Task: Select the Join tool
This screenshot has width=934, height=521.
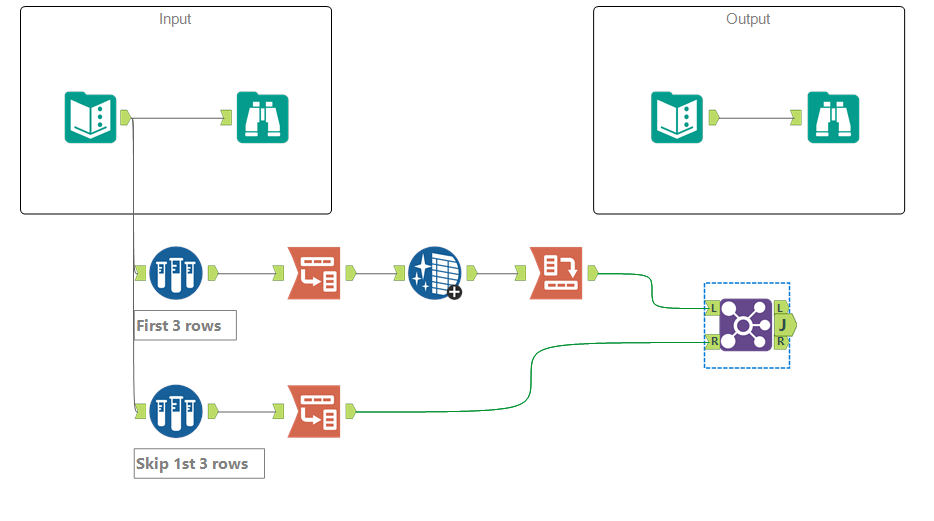Action: click(746, 325)
